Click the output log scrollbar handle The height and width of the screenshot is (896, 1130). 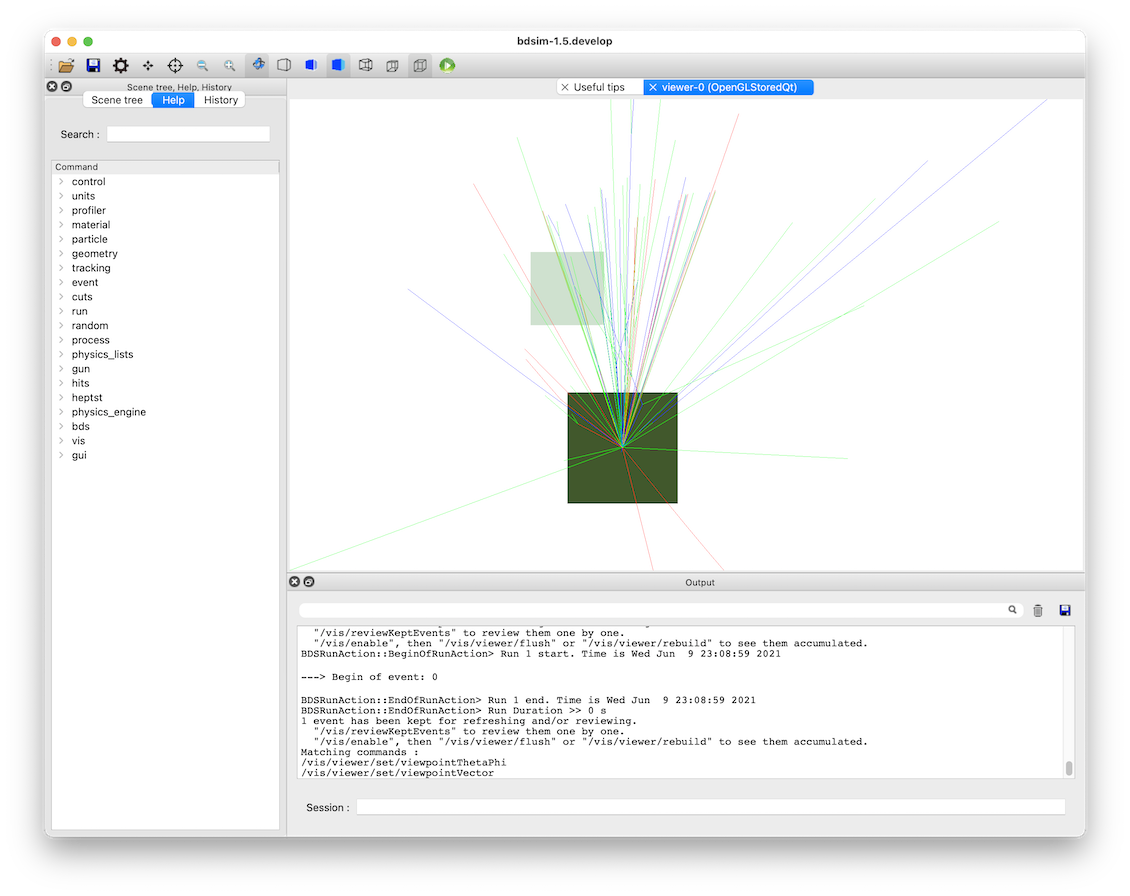[1069, 768]
